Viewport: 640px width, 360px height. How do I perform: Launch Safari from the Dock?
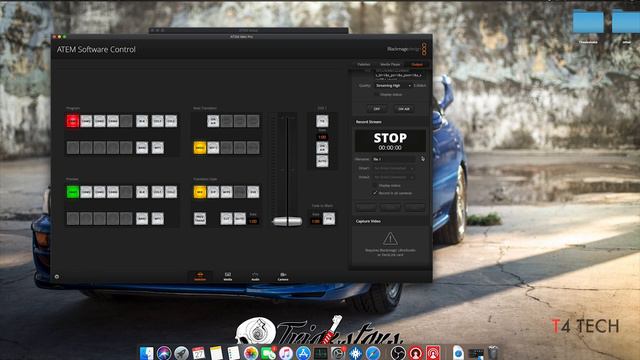[x=373, y=353]
